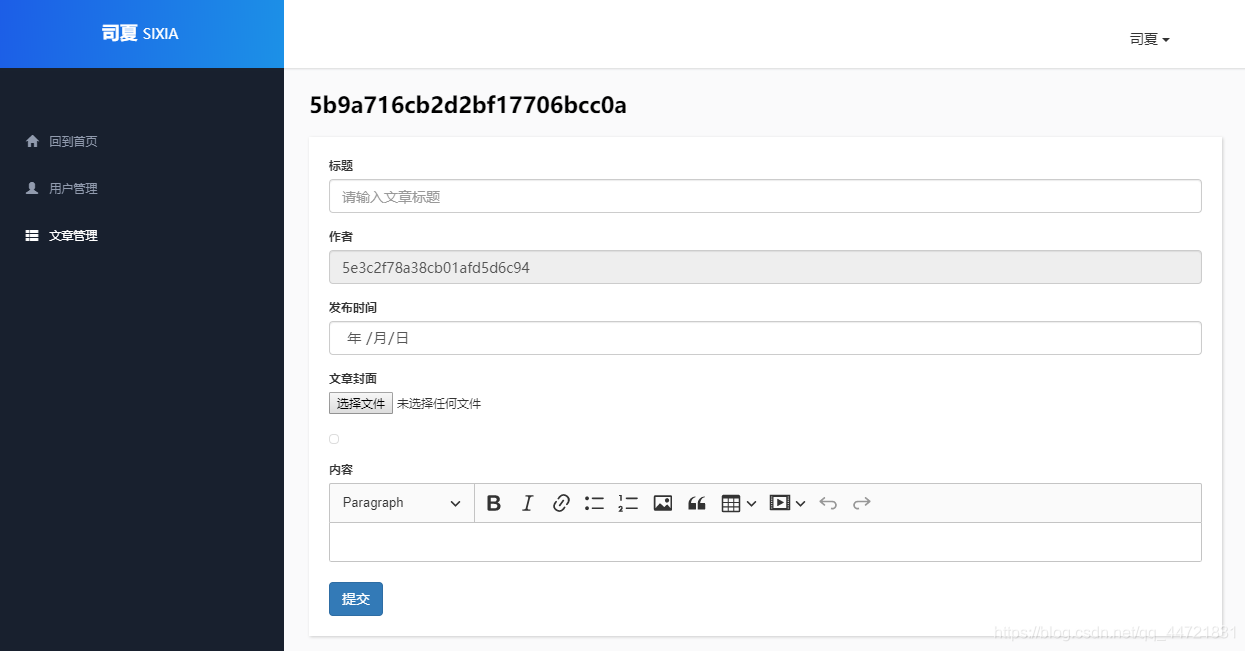Click the undo arrow in the editor toolbar

click(x=828, y=503)
